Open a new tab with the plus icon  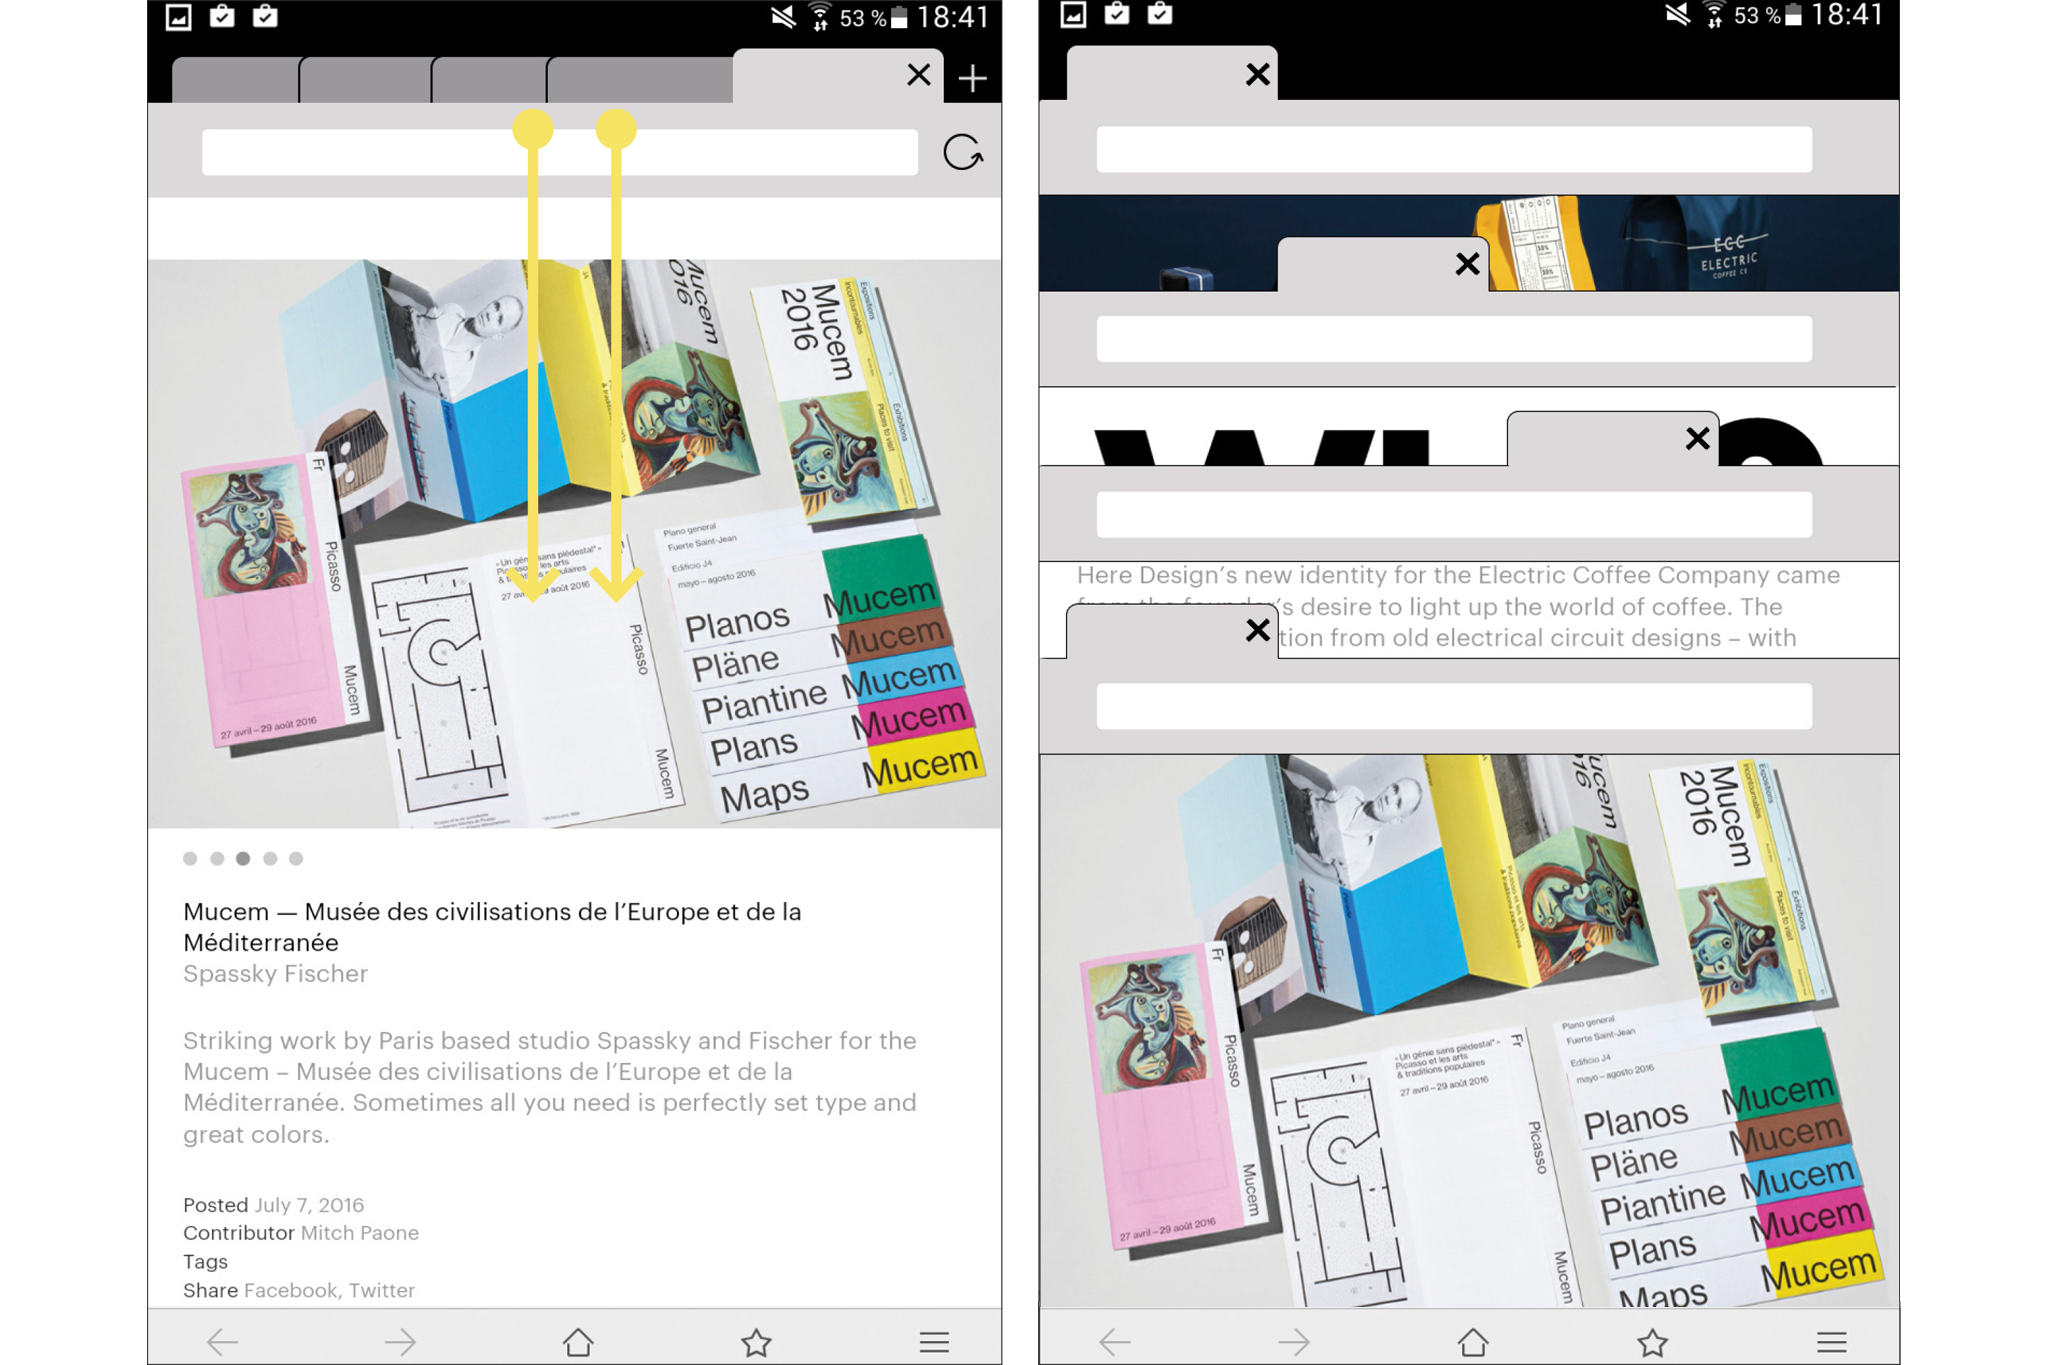[971, 76]
